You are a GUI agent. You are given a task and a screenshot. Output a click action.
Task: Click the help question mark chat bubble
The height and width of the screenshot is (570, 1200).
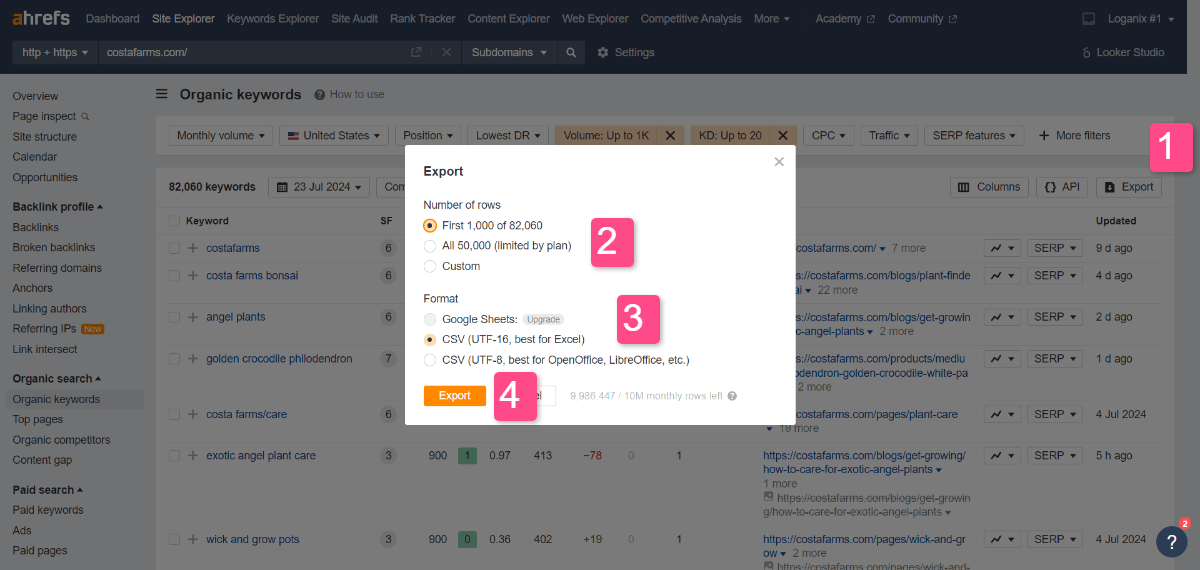(x=1172, y=541)
